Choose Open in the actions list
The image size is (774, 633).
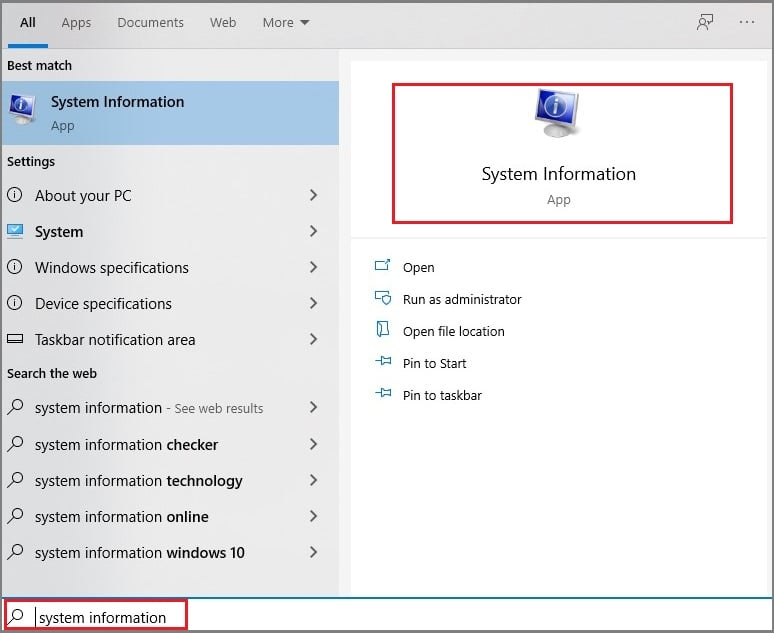(419, 267)
